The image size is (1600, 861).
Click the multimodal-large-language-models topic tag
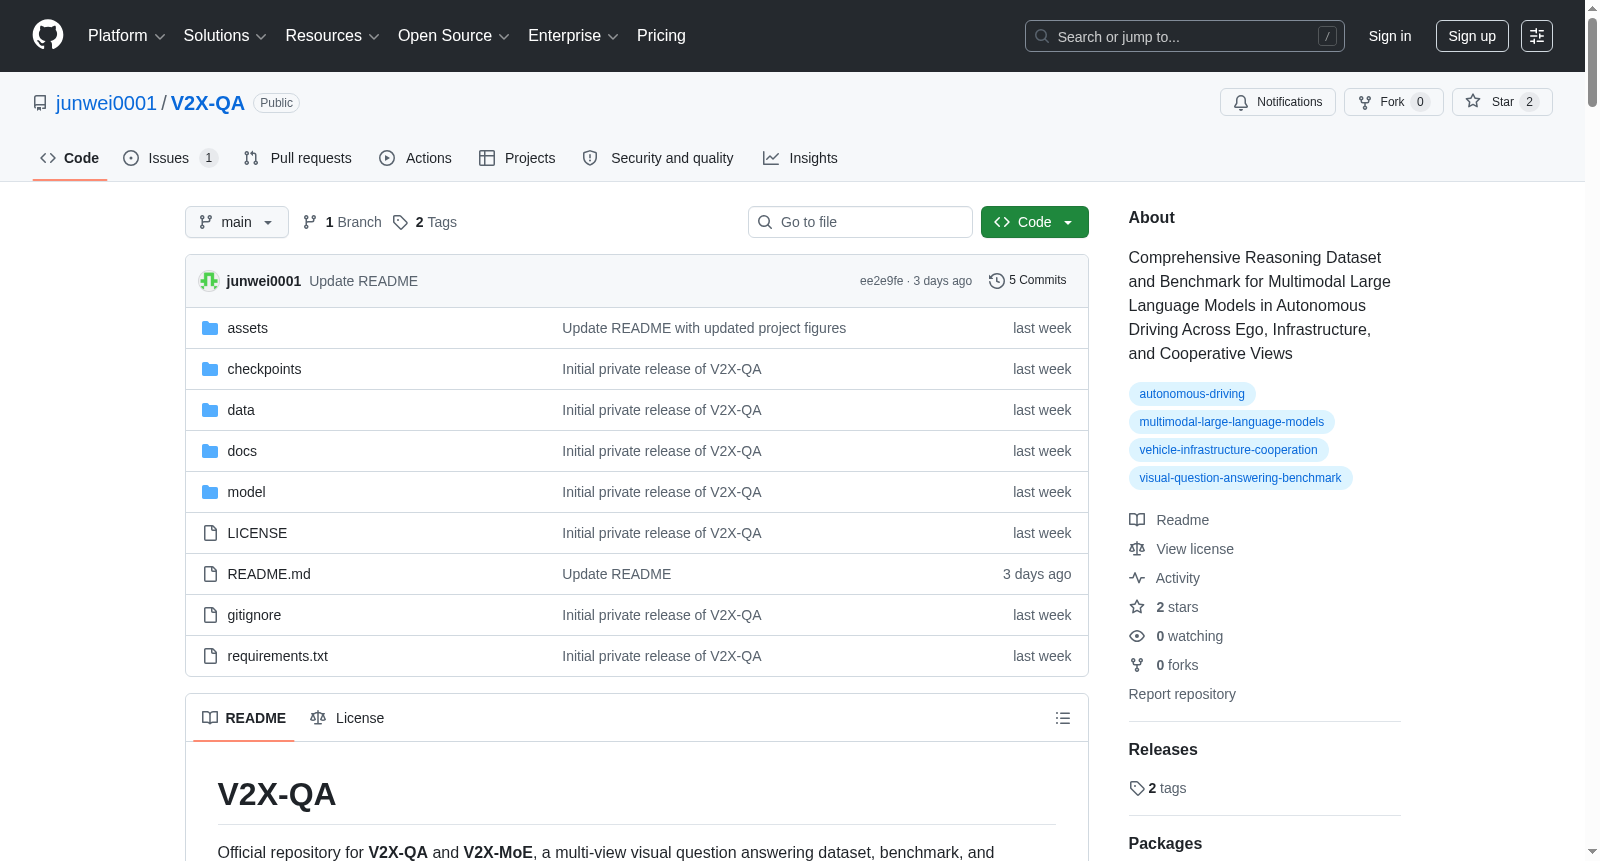[x=1232, y=422]
